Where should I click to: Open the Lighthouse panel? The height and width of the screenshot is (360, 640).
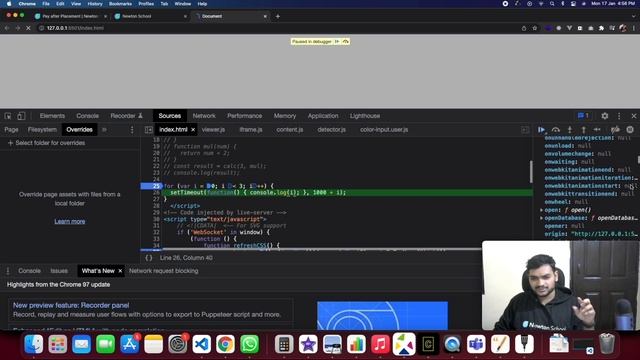(x=365, y=116)
